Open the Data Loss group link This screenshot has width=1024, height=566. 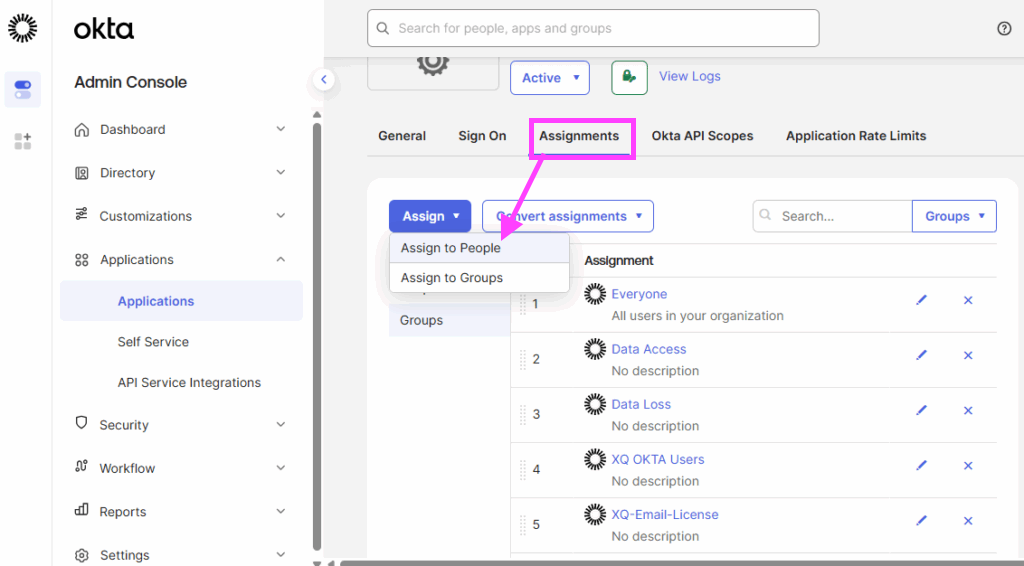click(641, 404)
